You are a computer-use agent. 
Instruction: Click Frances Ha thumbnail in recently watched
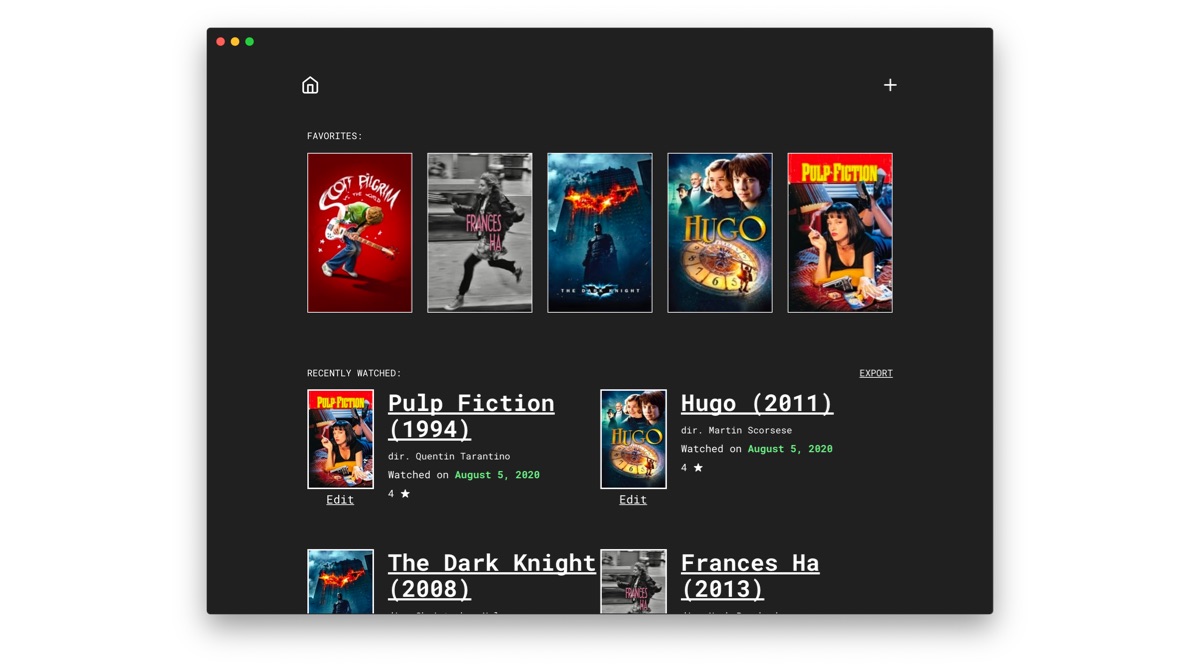click(x=633, y=581)
